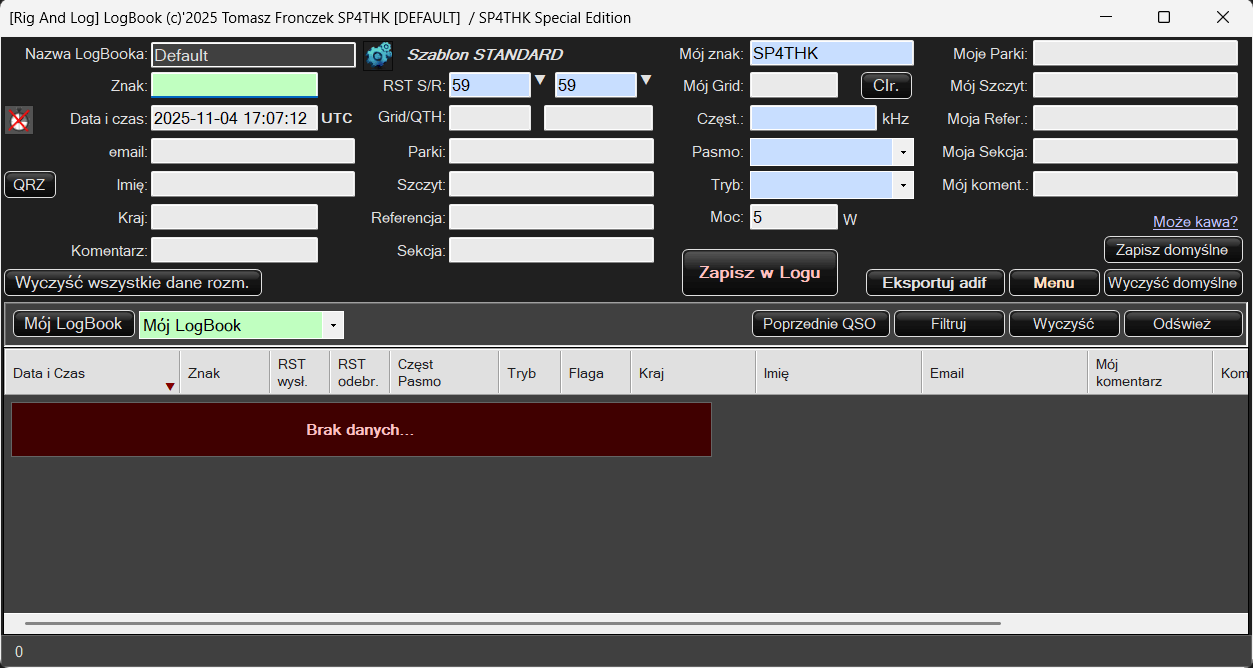Open the Może kawa? link
The height and width of the screenshot is (668, 1253).
pyautogui.click(x=1195, y=222)
